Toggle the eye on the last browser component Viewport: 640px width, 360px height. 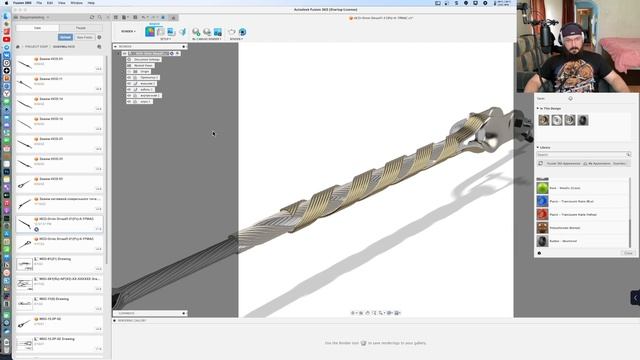(x=129, y=101)
